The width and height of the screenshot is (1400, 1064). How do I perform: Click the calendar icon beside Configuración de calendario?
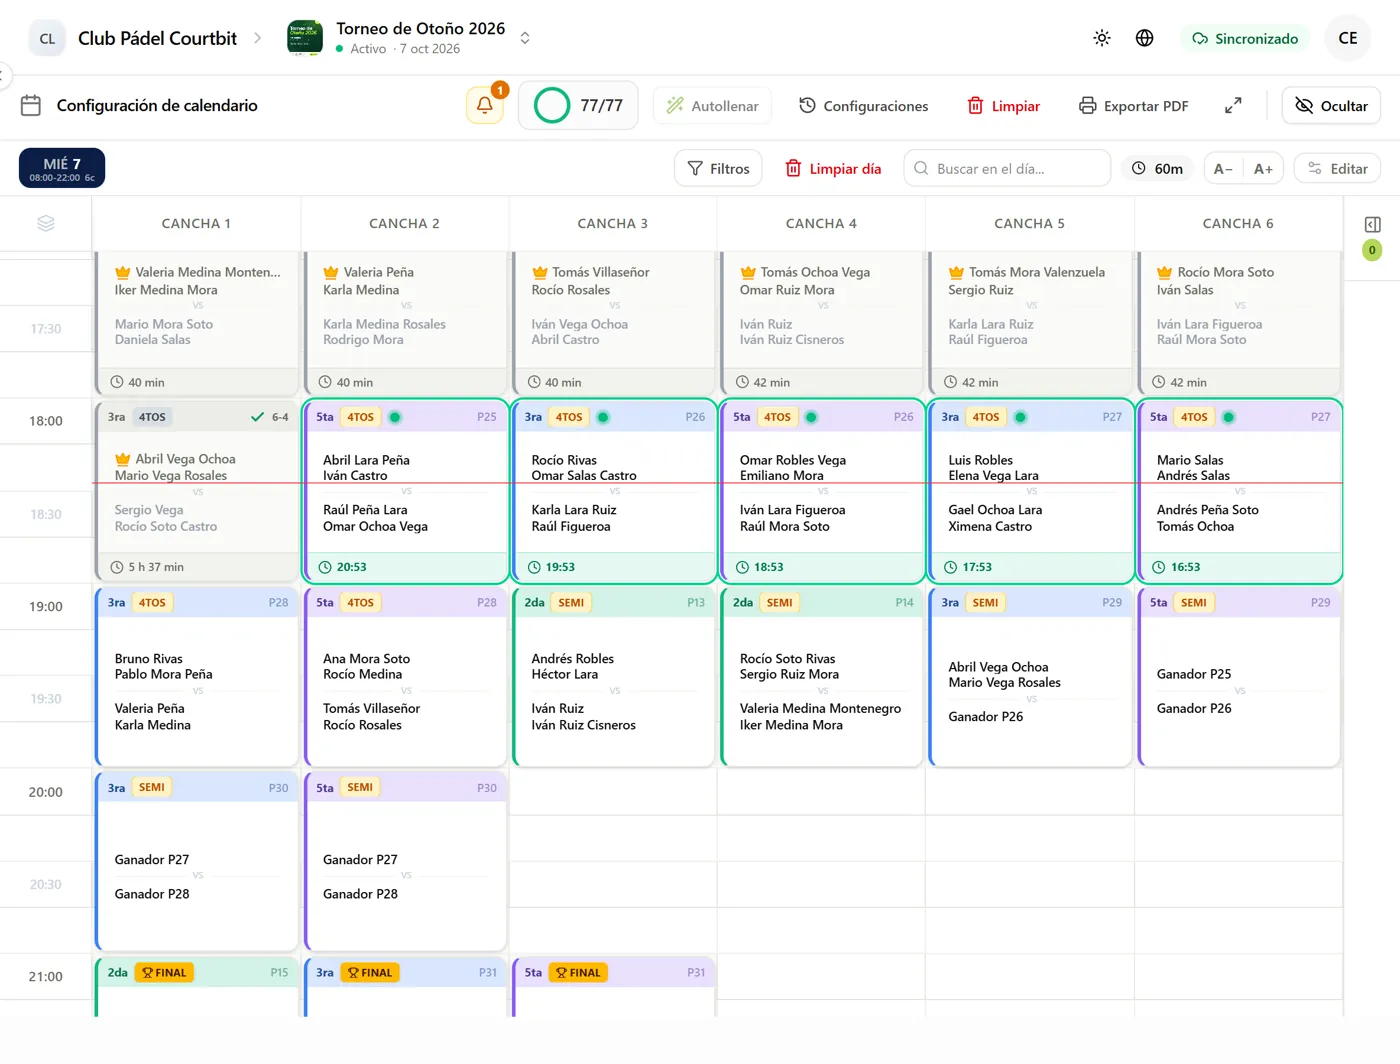click(x=31, y=105)
